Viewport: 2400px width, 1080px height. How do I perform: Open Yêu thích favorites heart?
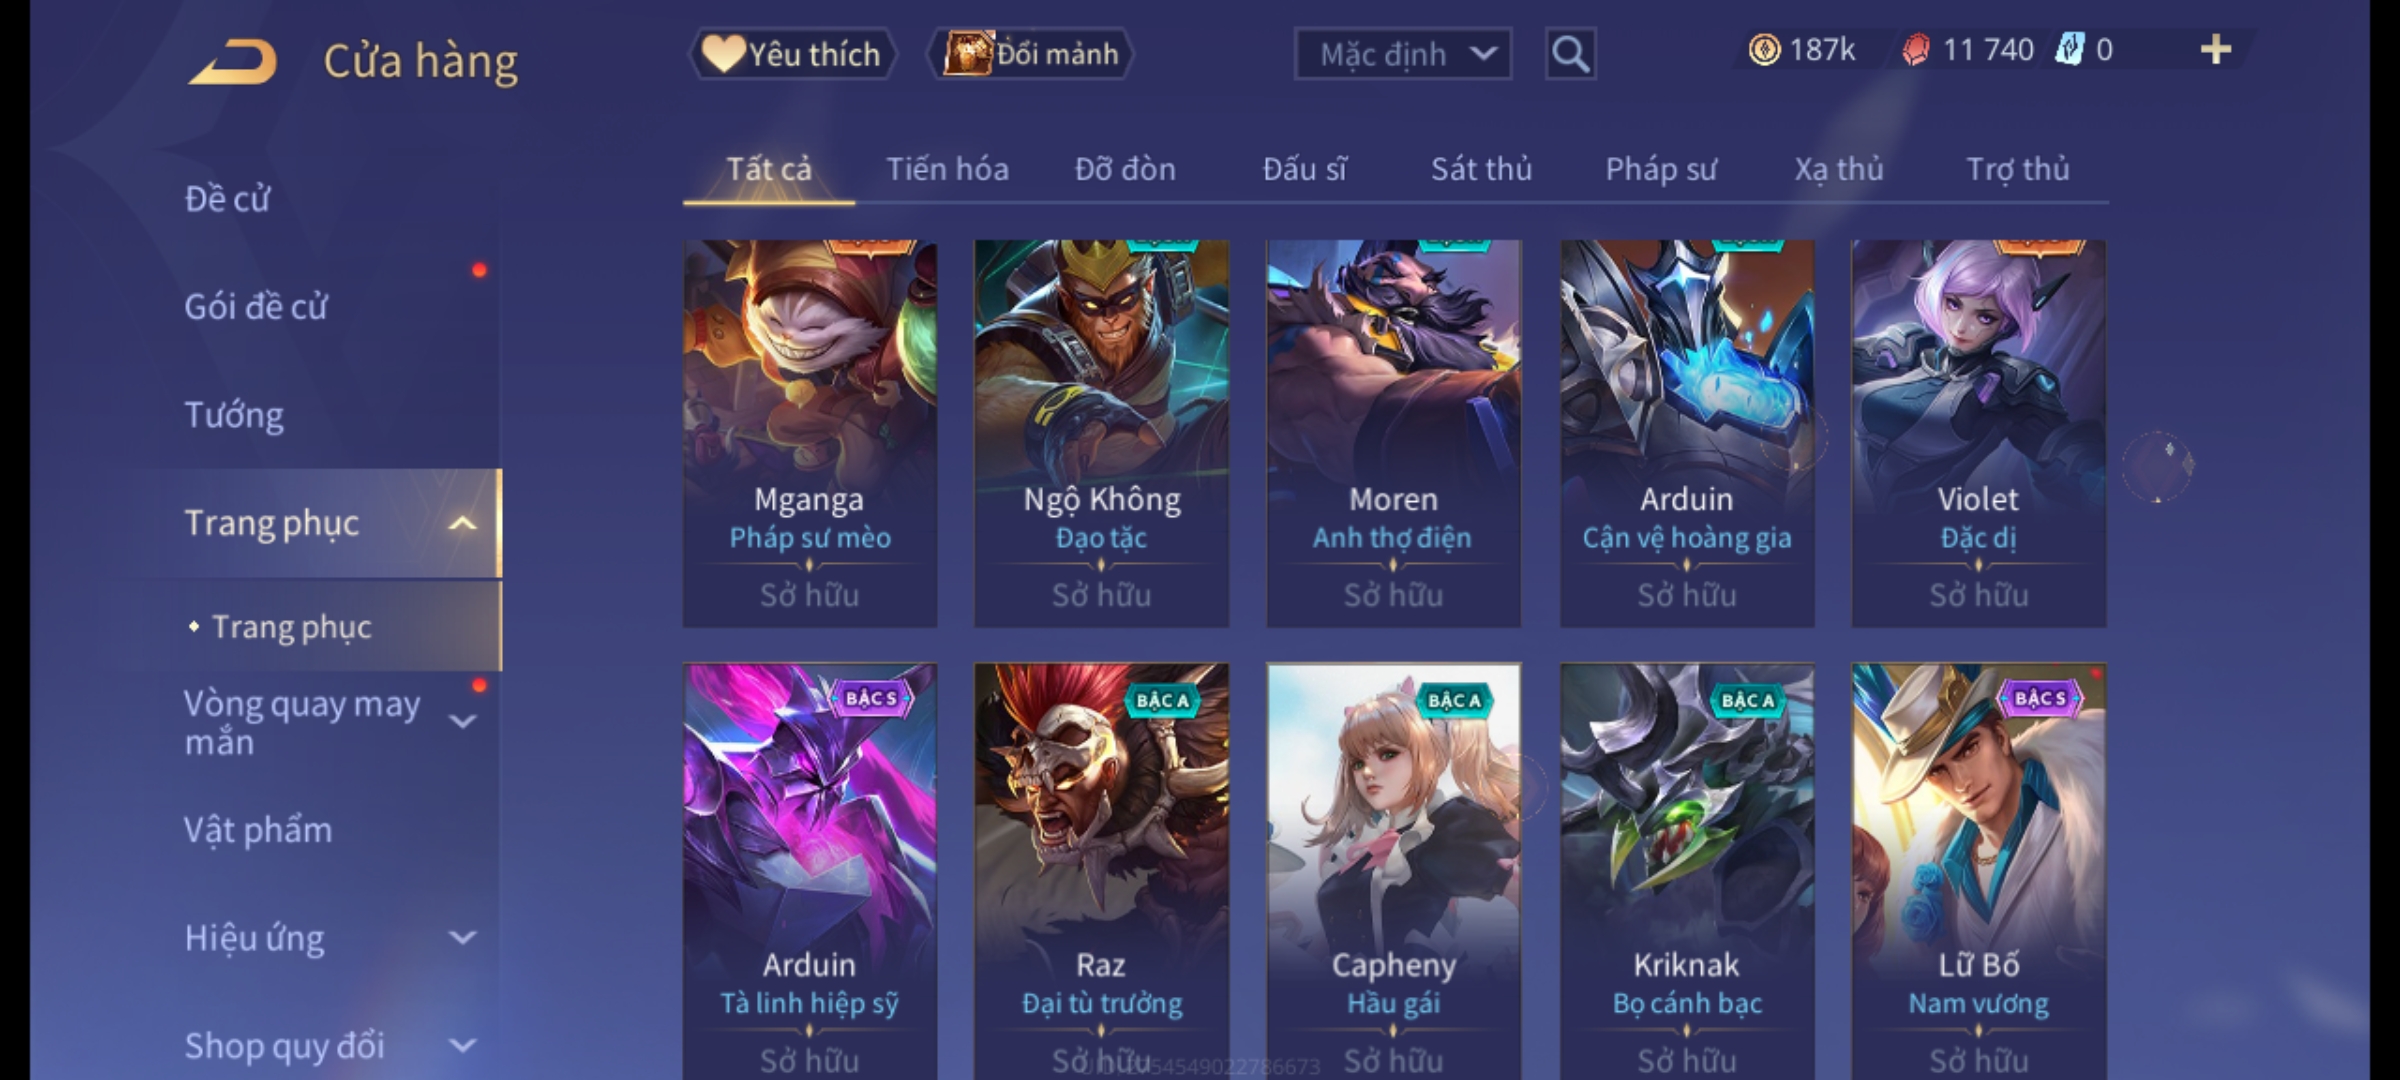coord(792,54)
